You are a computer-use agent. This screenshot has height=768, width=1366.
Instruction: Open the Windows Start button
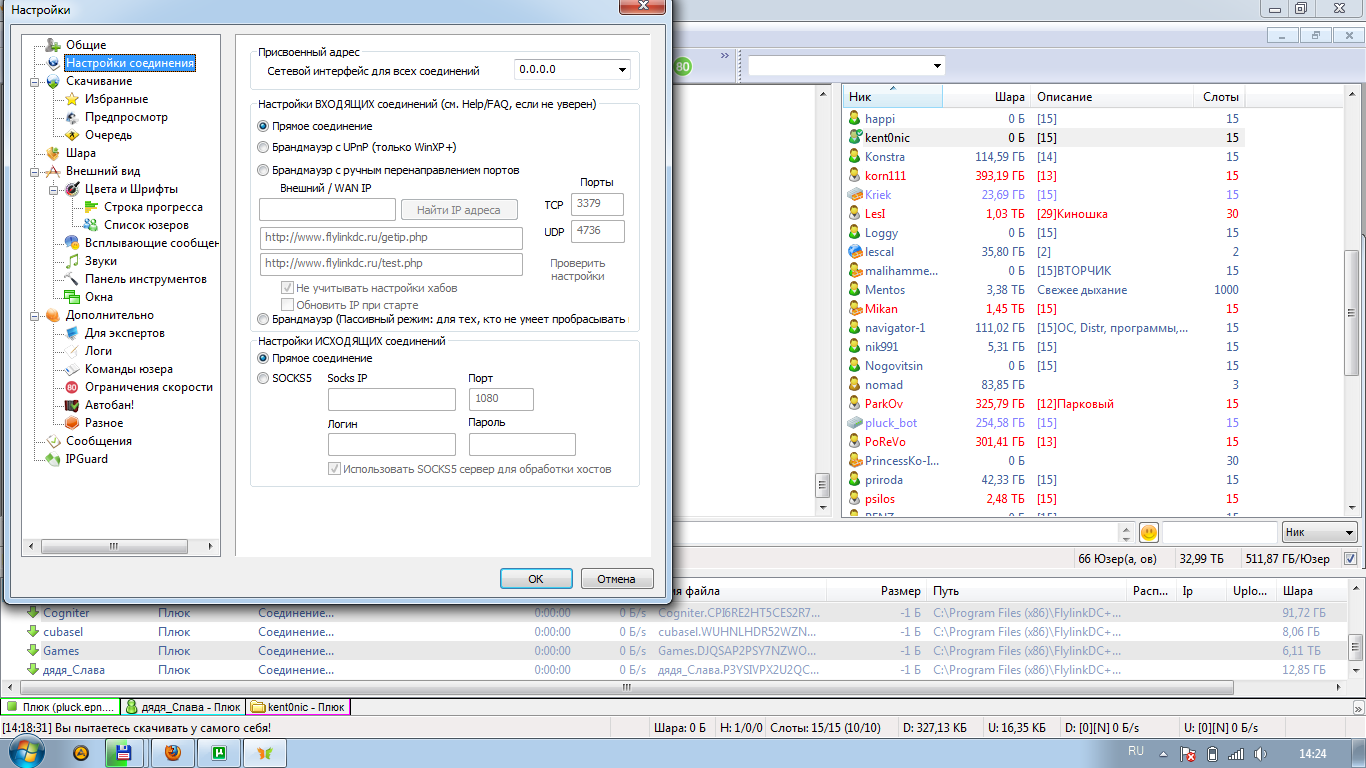27,752
